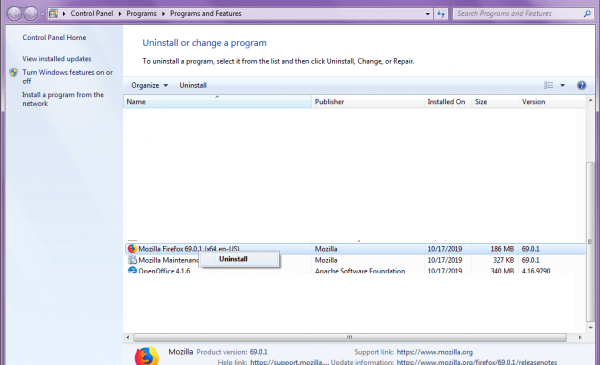The width and height of the screenshot is (600, 365).
Task: Open the support.mozilla help link
Action: pyautogui.click(x=290, y=362)
